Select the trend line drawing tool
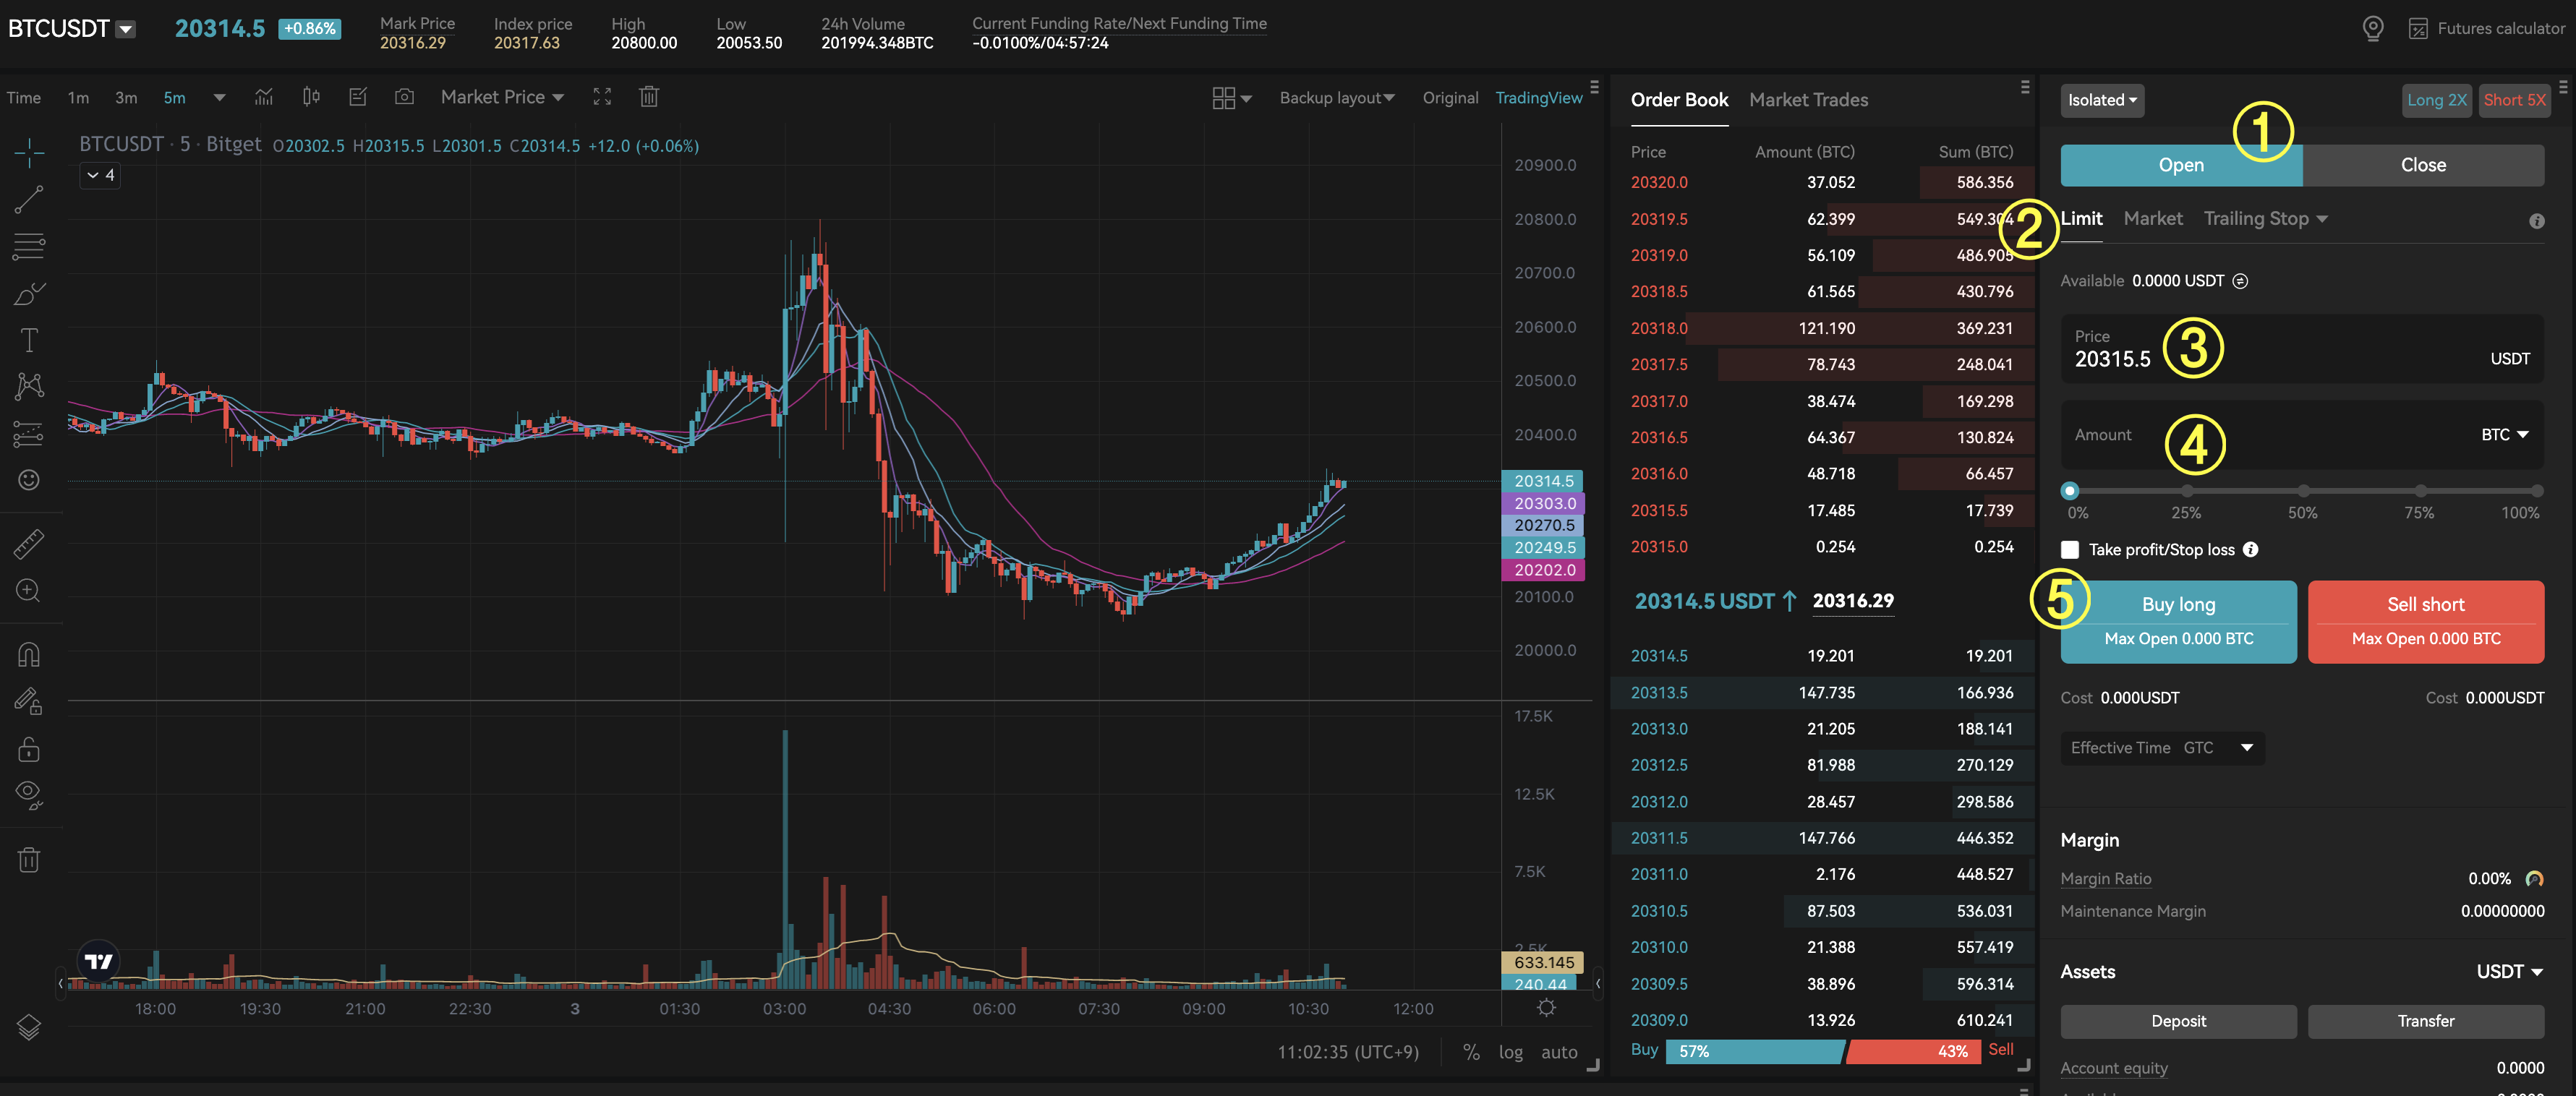 coord(29,200)
